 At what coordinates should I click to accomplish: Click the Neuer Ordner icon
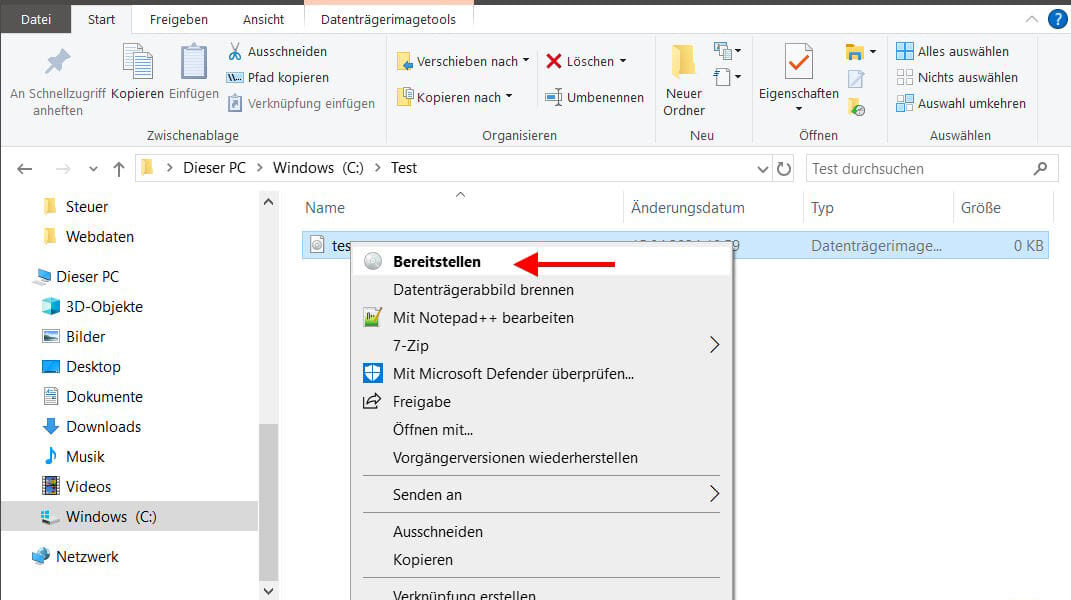[x=683, y=62]
